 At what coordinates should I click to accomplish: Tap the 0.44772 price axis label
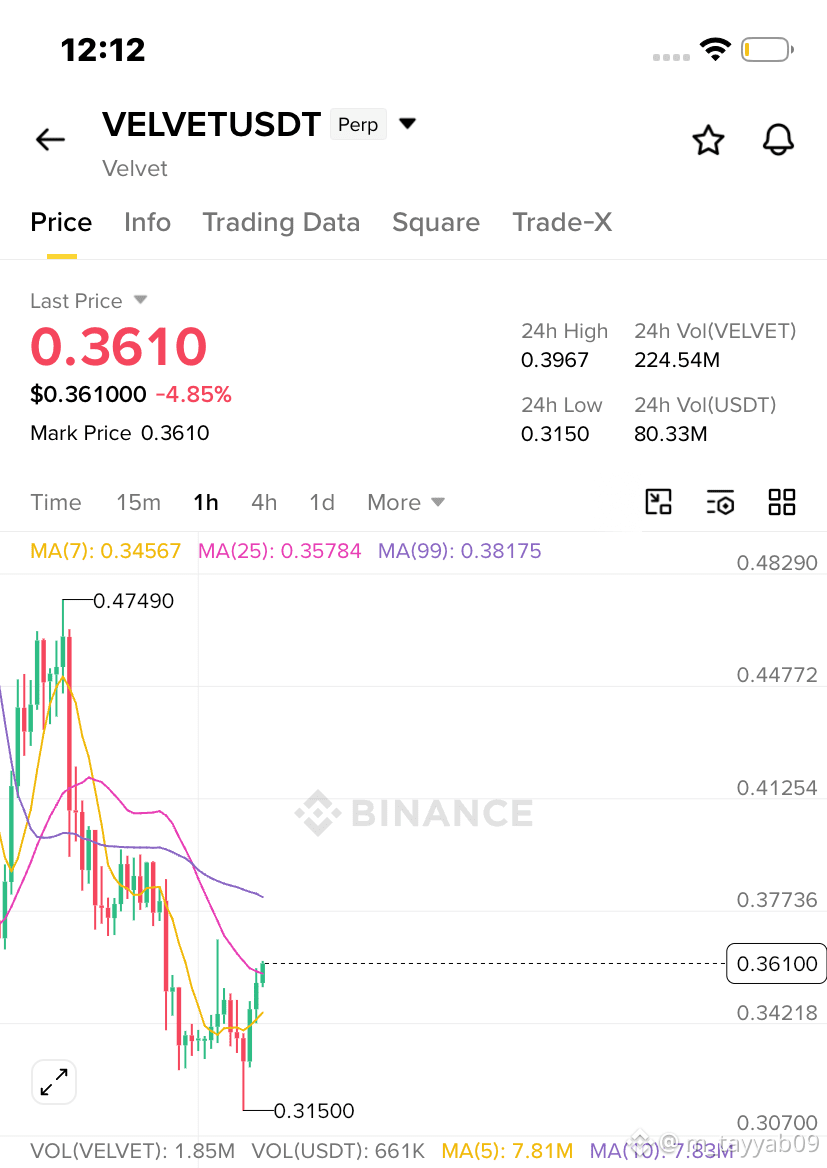tap(777, 675)
